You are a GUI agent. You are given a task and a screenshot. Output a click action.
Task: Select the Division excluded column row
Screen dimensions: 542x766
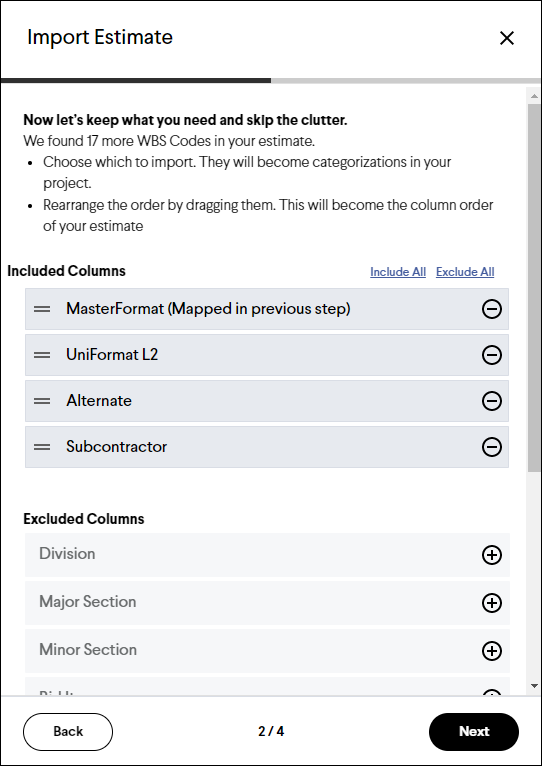coord(267,555)
